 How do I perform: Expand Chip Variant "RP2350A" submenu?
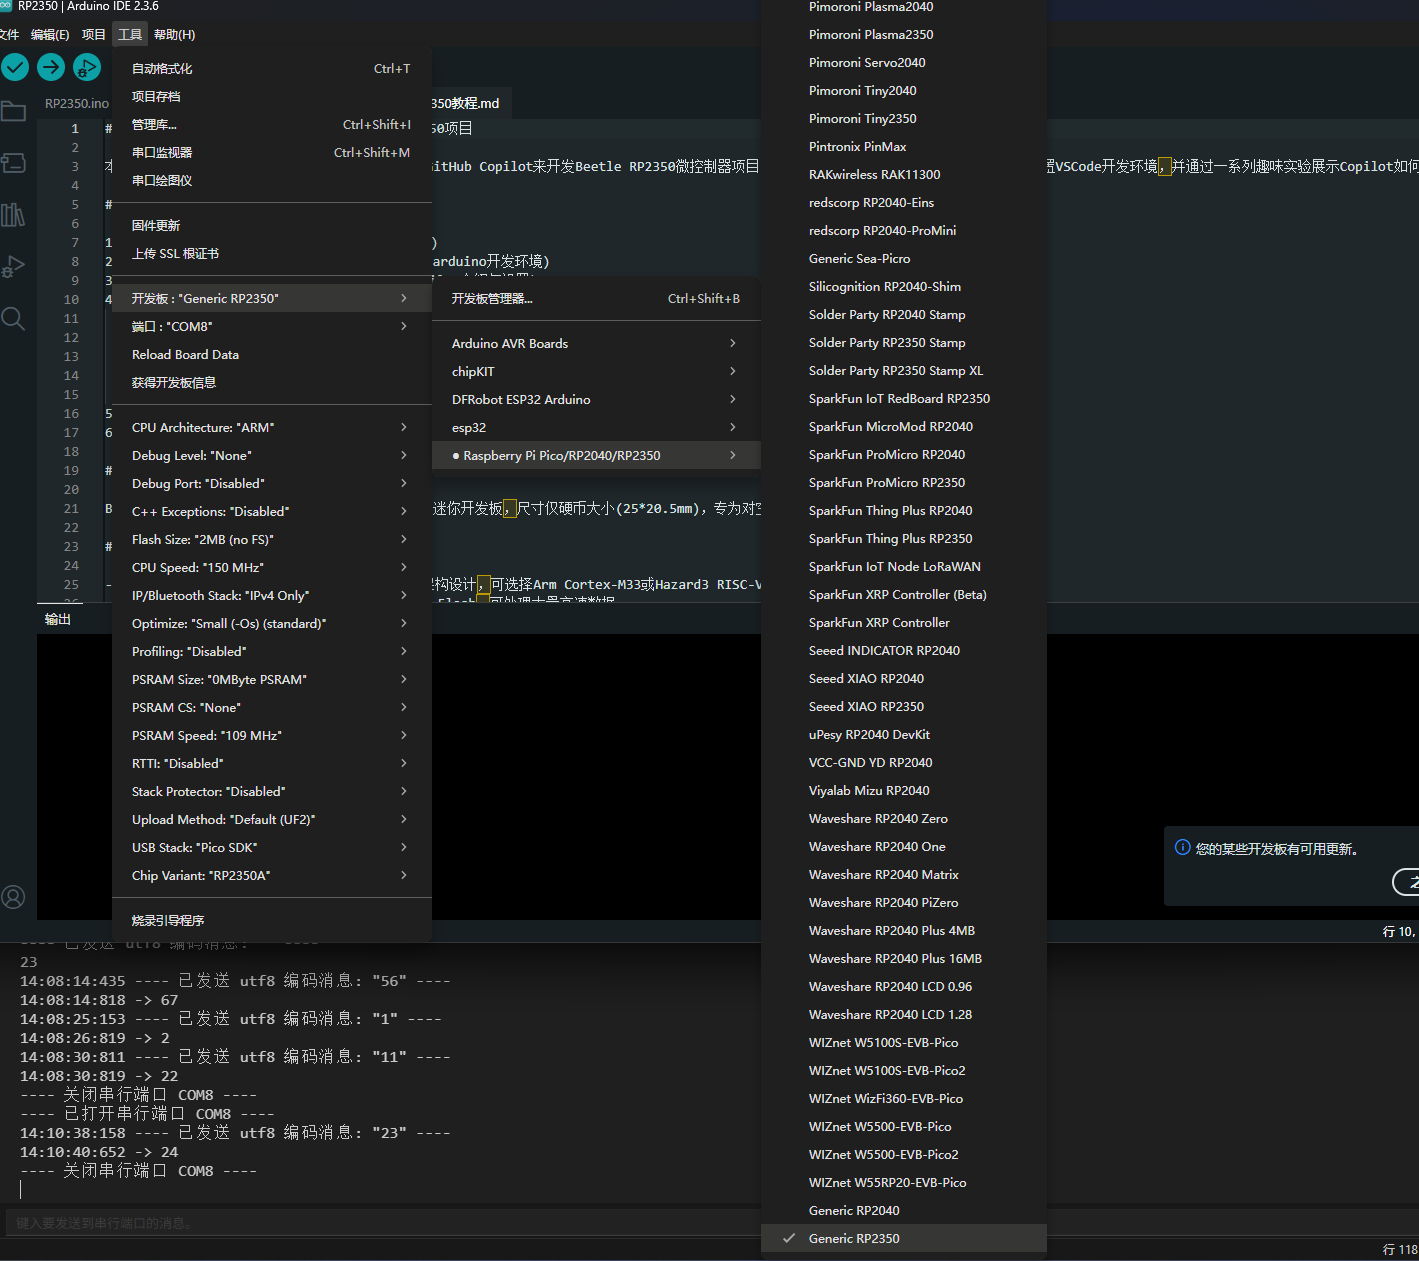272,875
